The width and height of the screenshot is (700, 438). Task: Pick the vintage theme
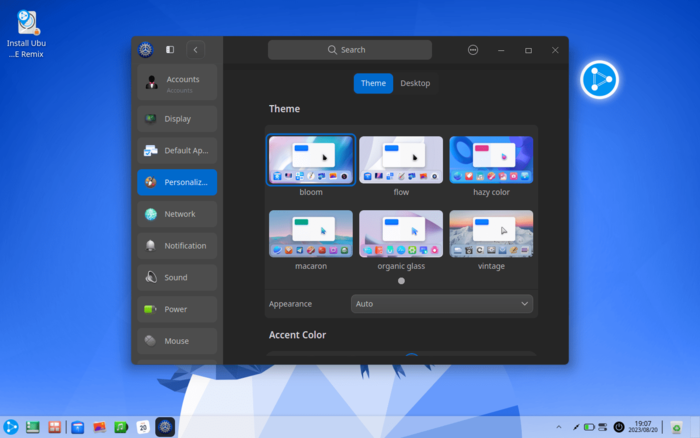(491, 234)
